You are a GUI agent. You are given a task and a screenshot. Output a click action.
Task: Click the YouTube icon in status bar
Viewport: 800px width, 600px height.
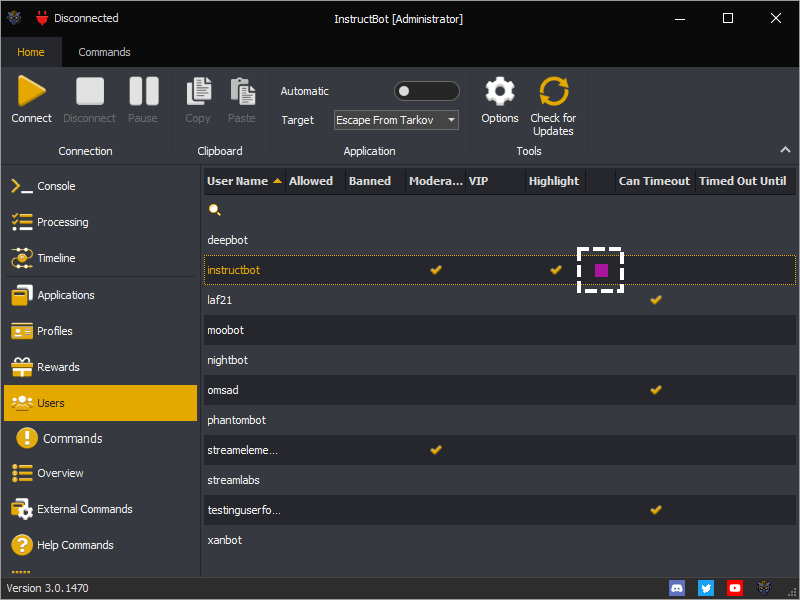pos(735,588)
